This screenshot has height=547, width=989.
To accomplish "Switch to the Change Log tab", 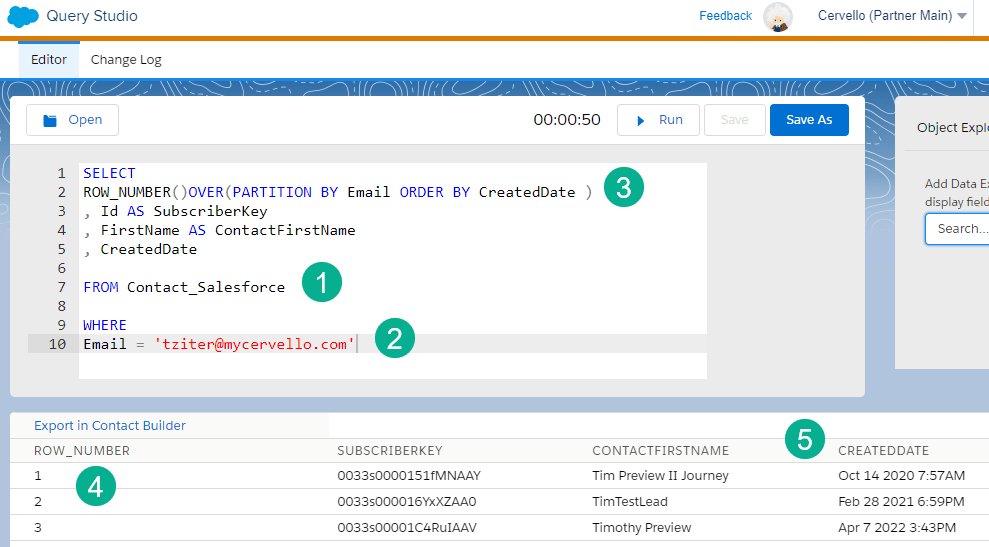I will pyautogui.click(x=126, y=59).
